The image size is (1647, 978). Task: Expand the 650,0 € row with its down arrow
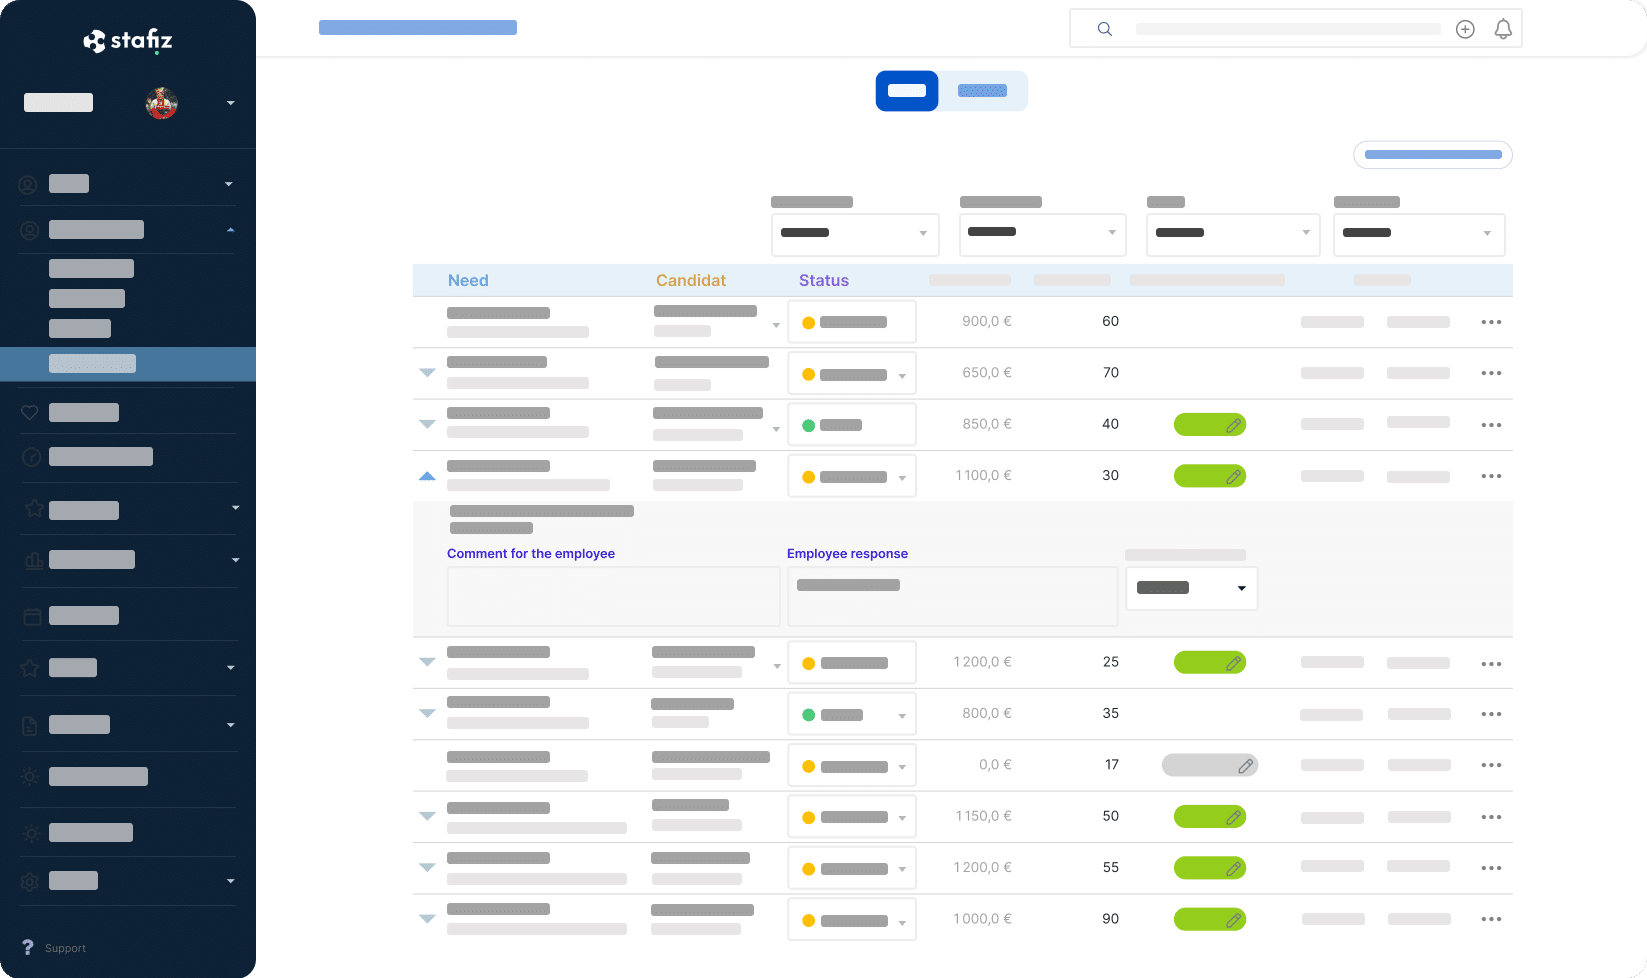pyautogui.click(x=427, y=373)
